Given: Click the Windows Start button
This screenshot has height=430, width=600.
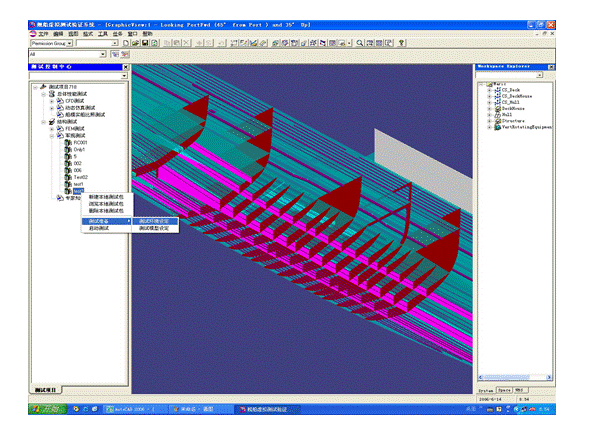Looking at the screenshot, I should click(45, 409).
